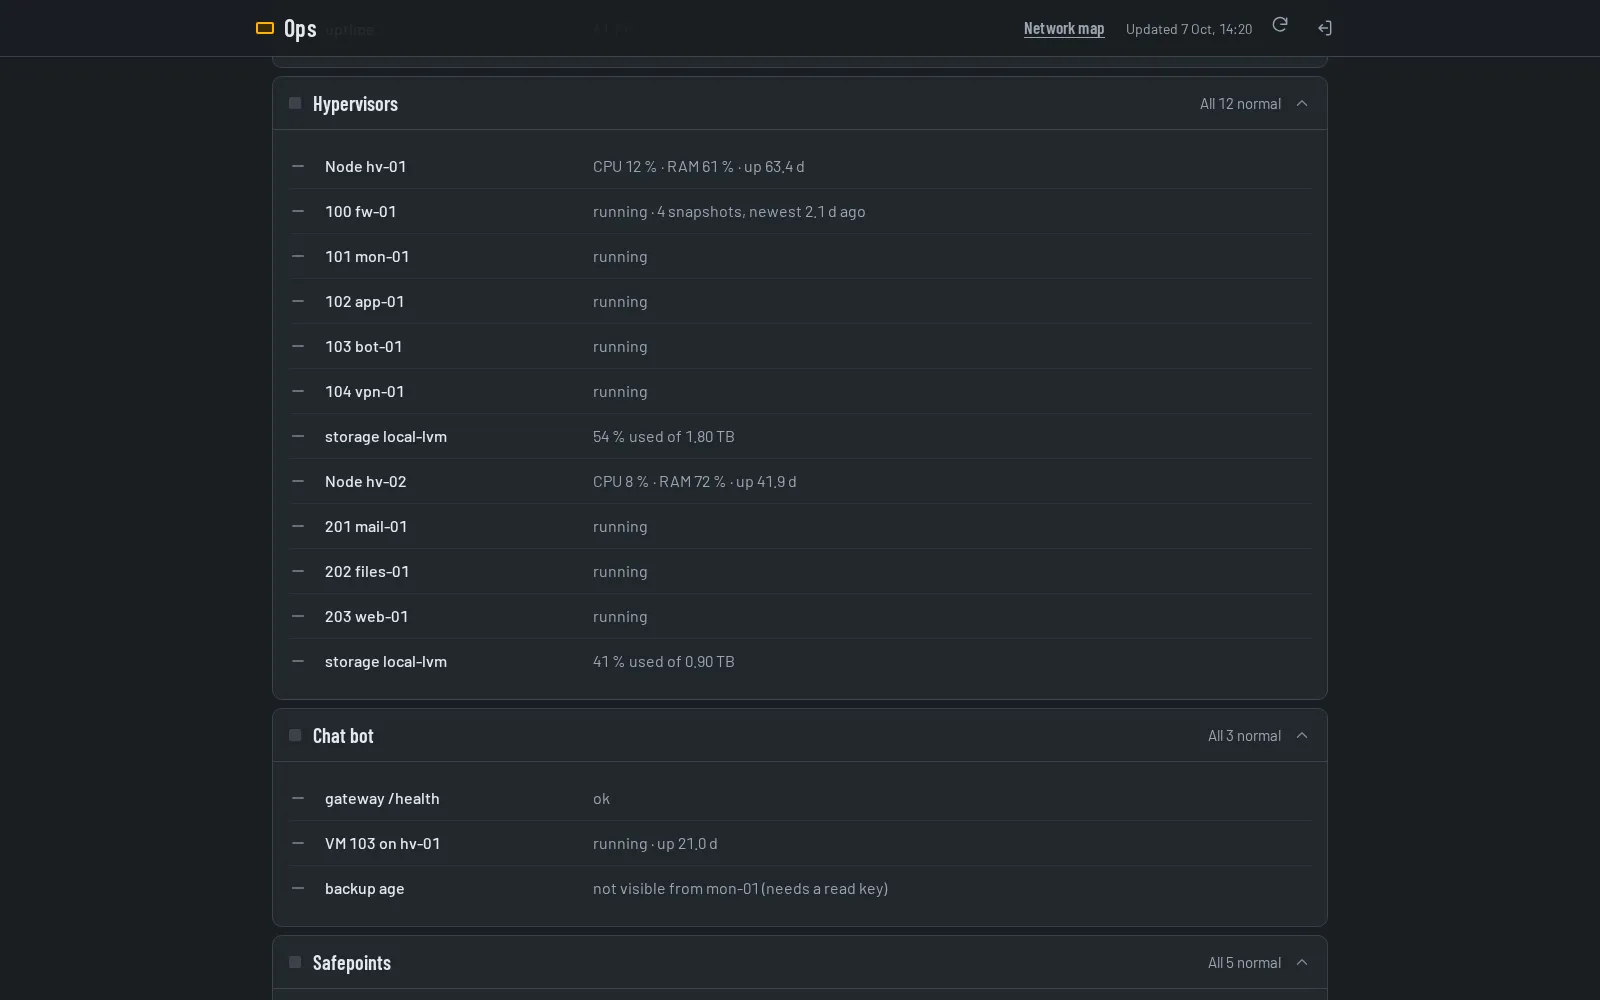Click the Hypervisors section title
This screenshot has width=1600, height=1000.
click(x=355, y=103)
